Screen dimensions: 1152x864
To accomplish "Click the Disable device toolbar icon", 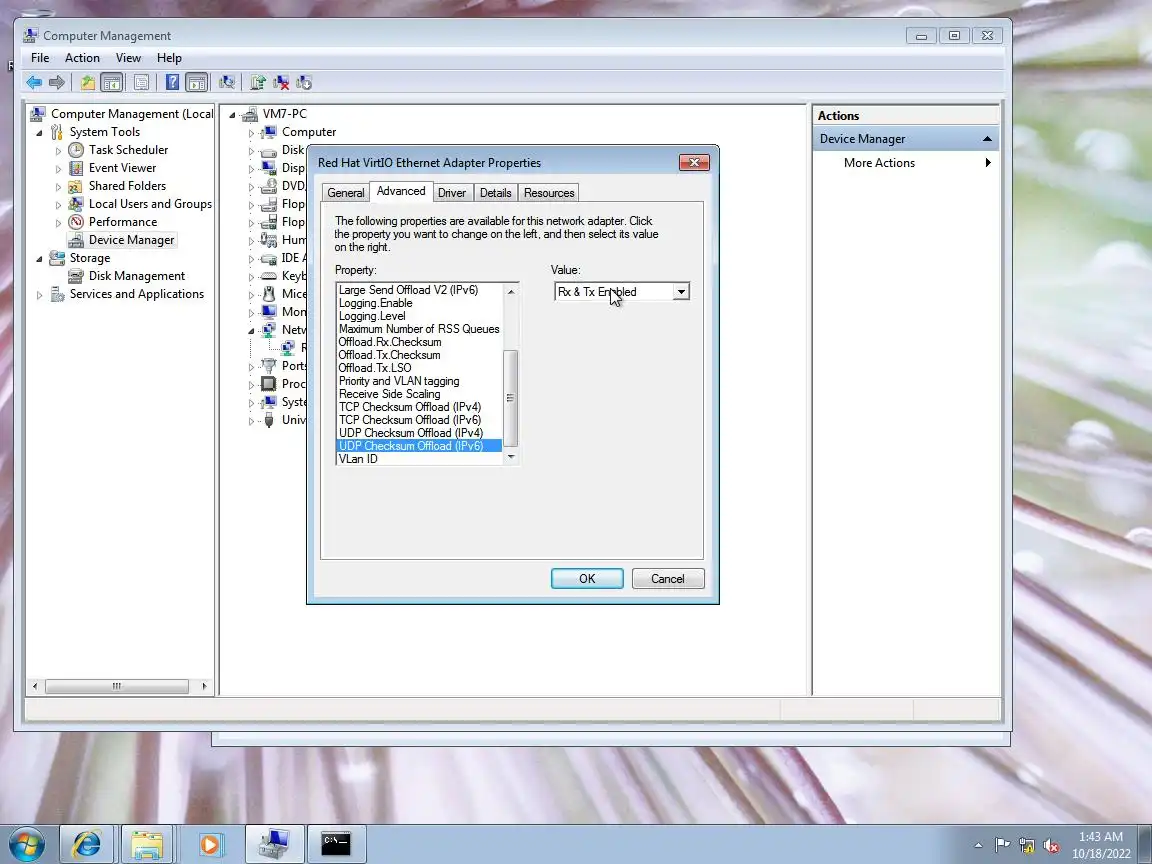I will 303,82.
